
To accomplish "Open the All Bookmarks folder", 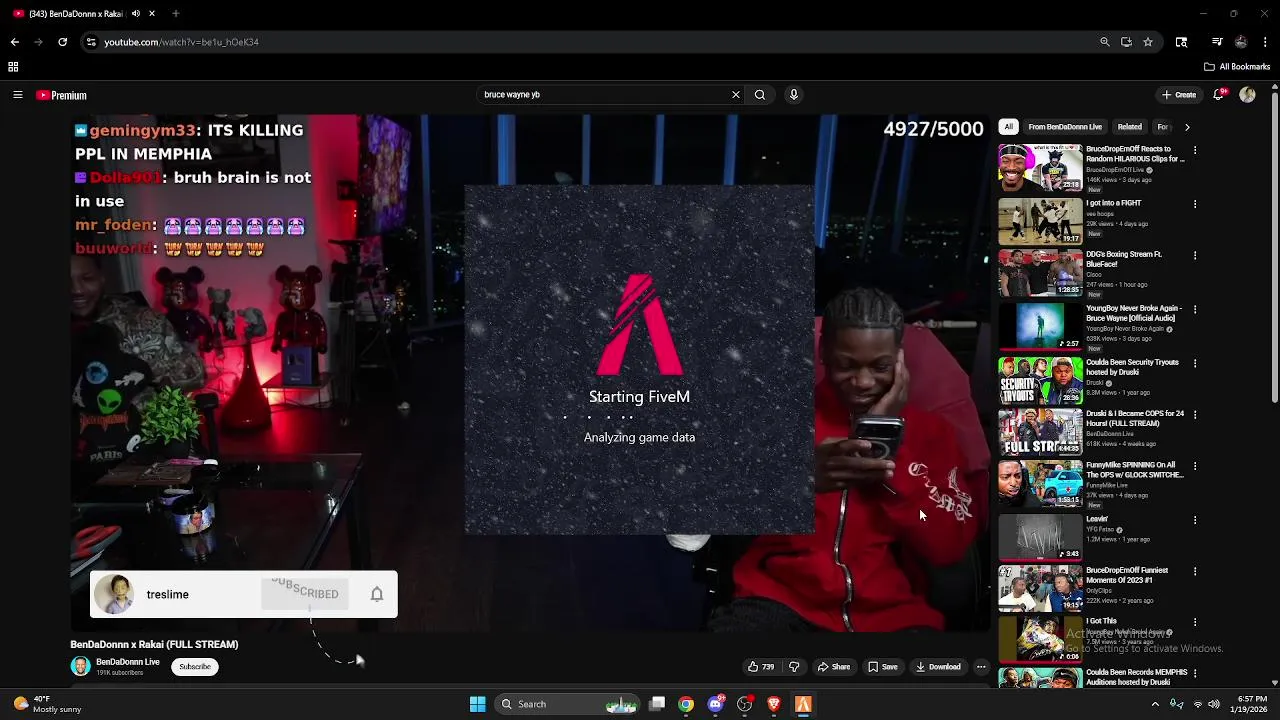I will pos(1237,67).
